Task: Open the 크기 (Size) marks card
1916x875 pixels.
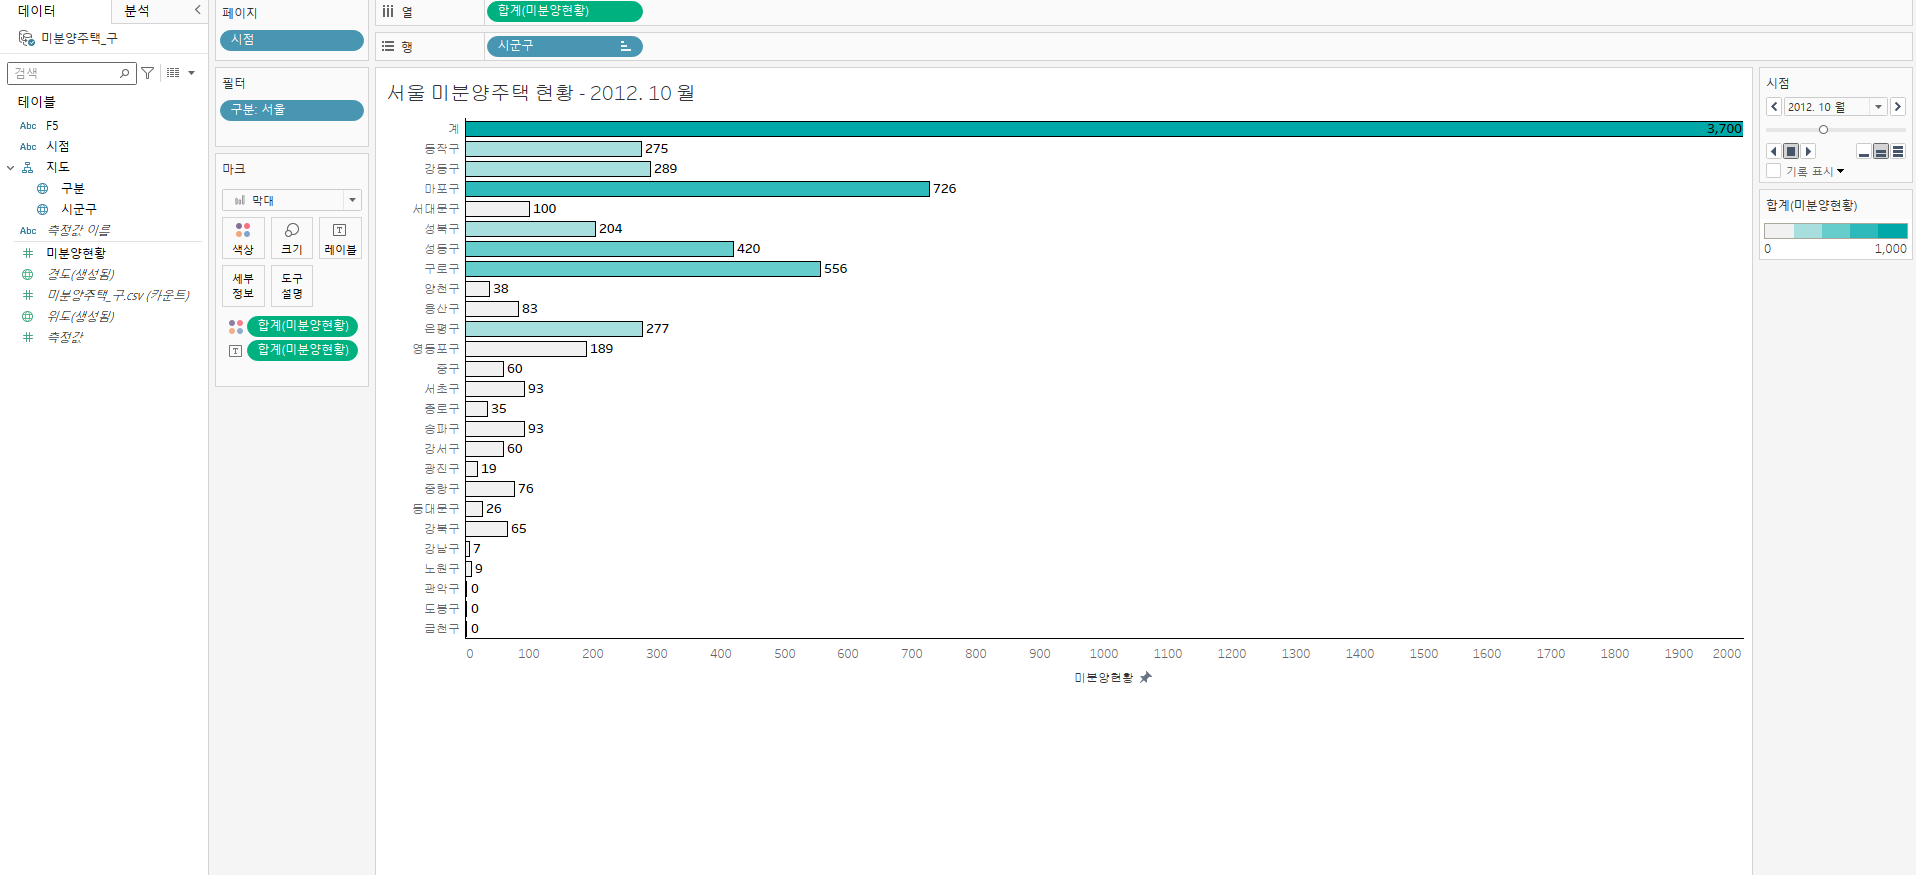Action: tap(291, 238)
